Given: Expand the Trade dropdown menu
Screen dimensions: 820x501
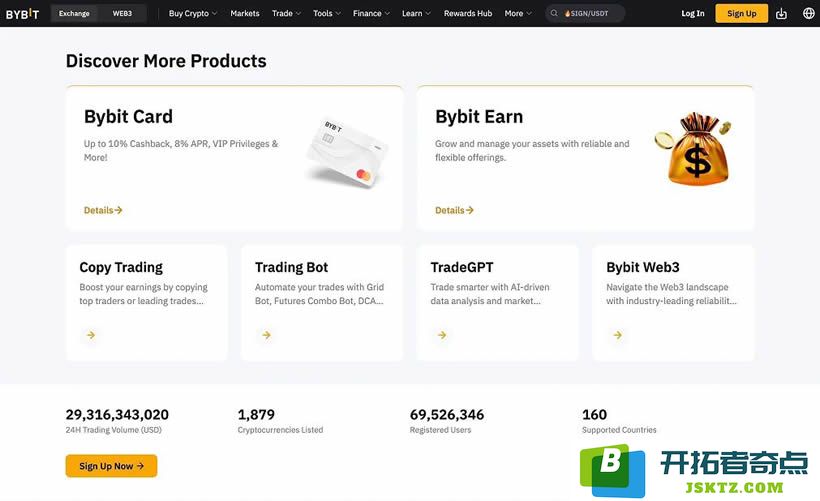Looking at the screenshot, I should [x=286, y=14].
